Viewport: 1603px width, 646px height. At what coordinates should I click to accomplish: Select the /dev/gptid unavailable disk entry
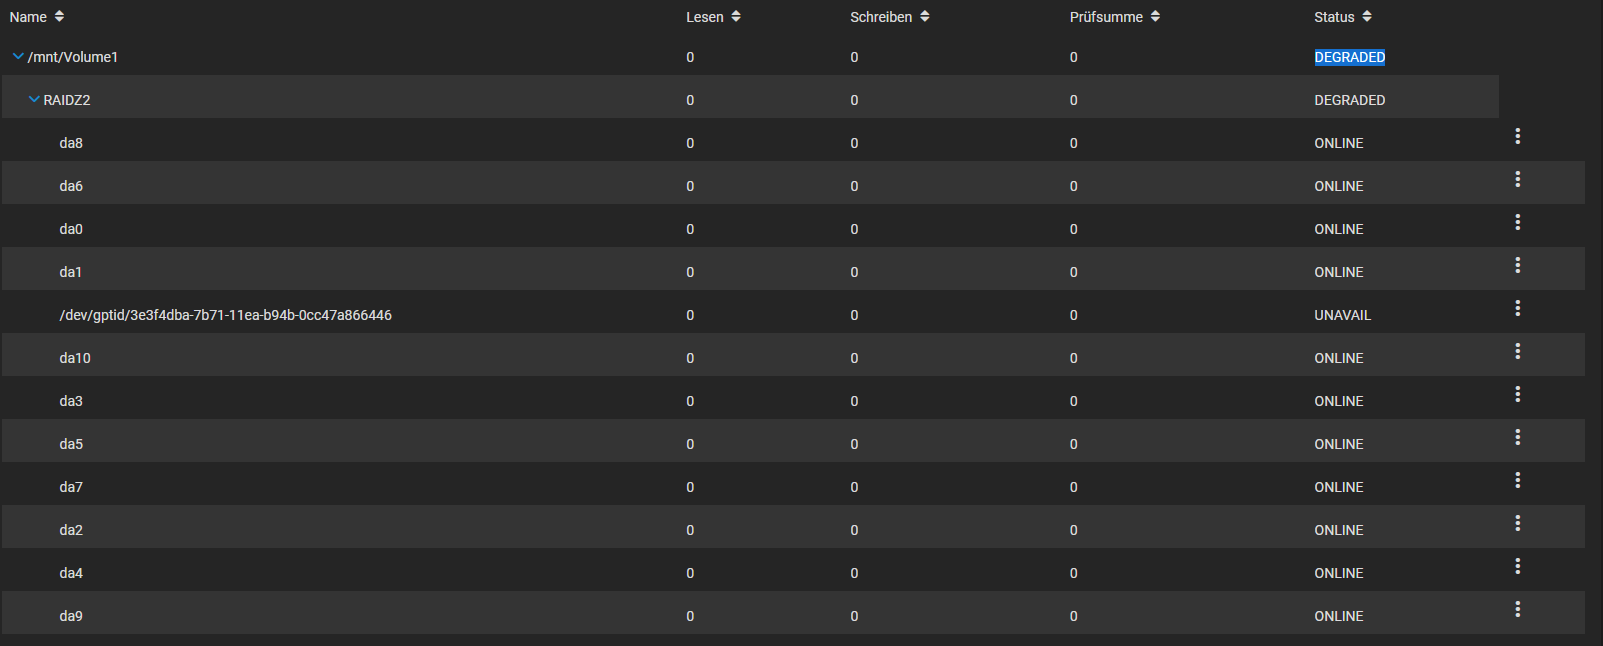point(225,315)
